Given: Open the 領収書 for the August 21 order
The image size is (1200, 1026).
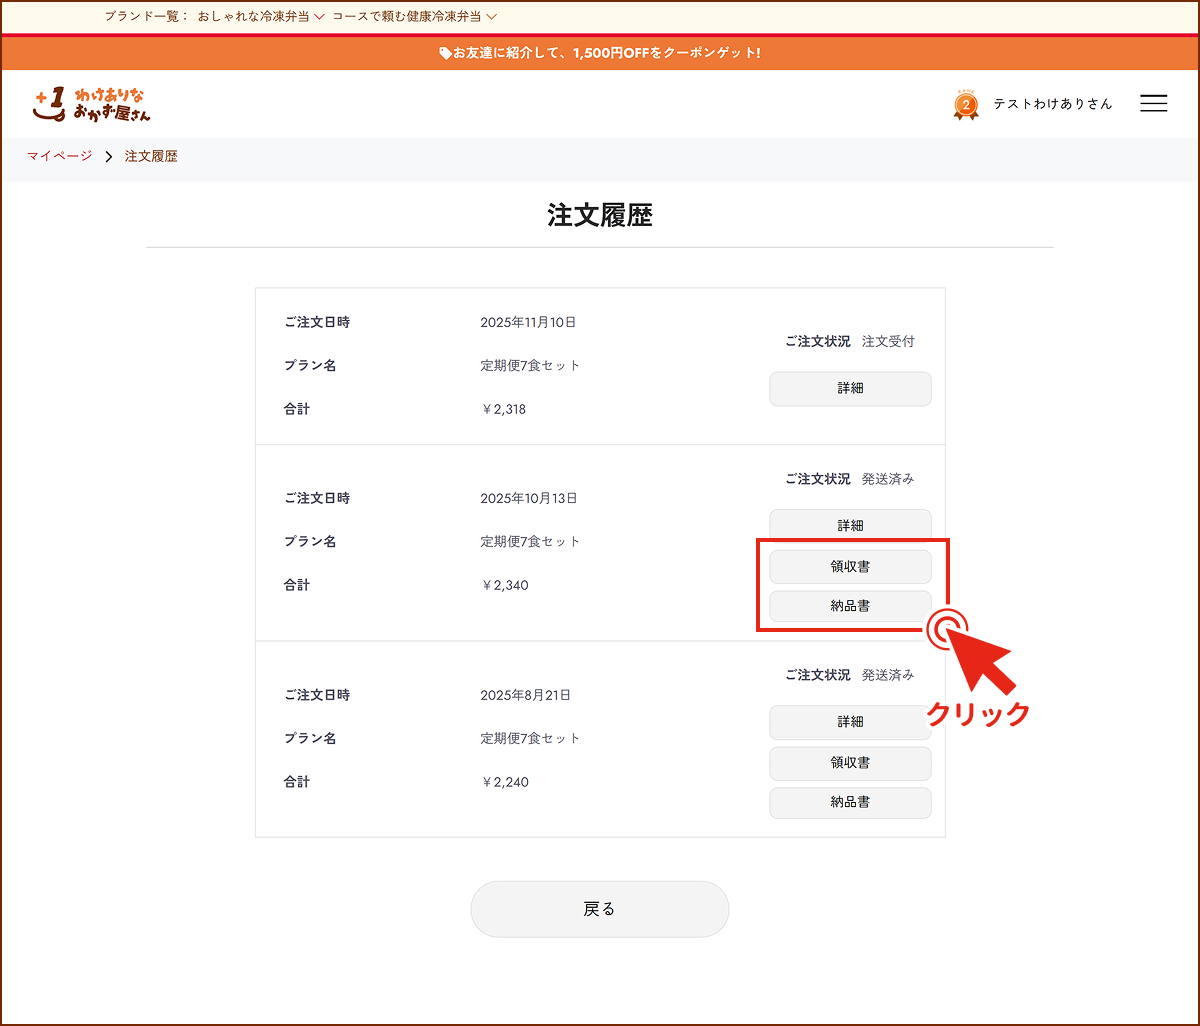Looking at the screenshot, I should (849, 763).
